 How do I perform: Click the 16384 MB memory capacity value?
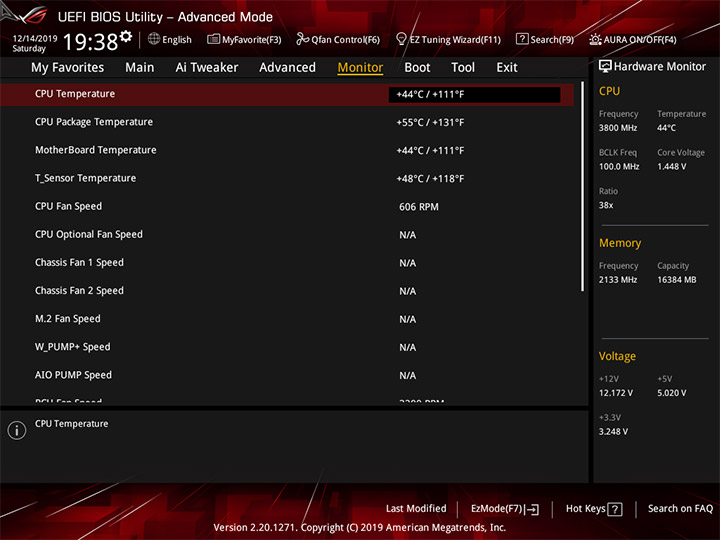[x=676, y=280]
